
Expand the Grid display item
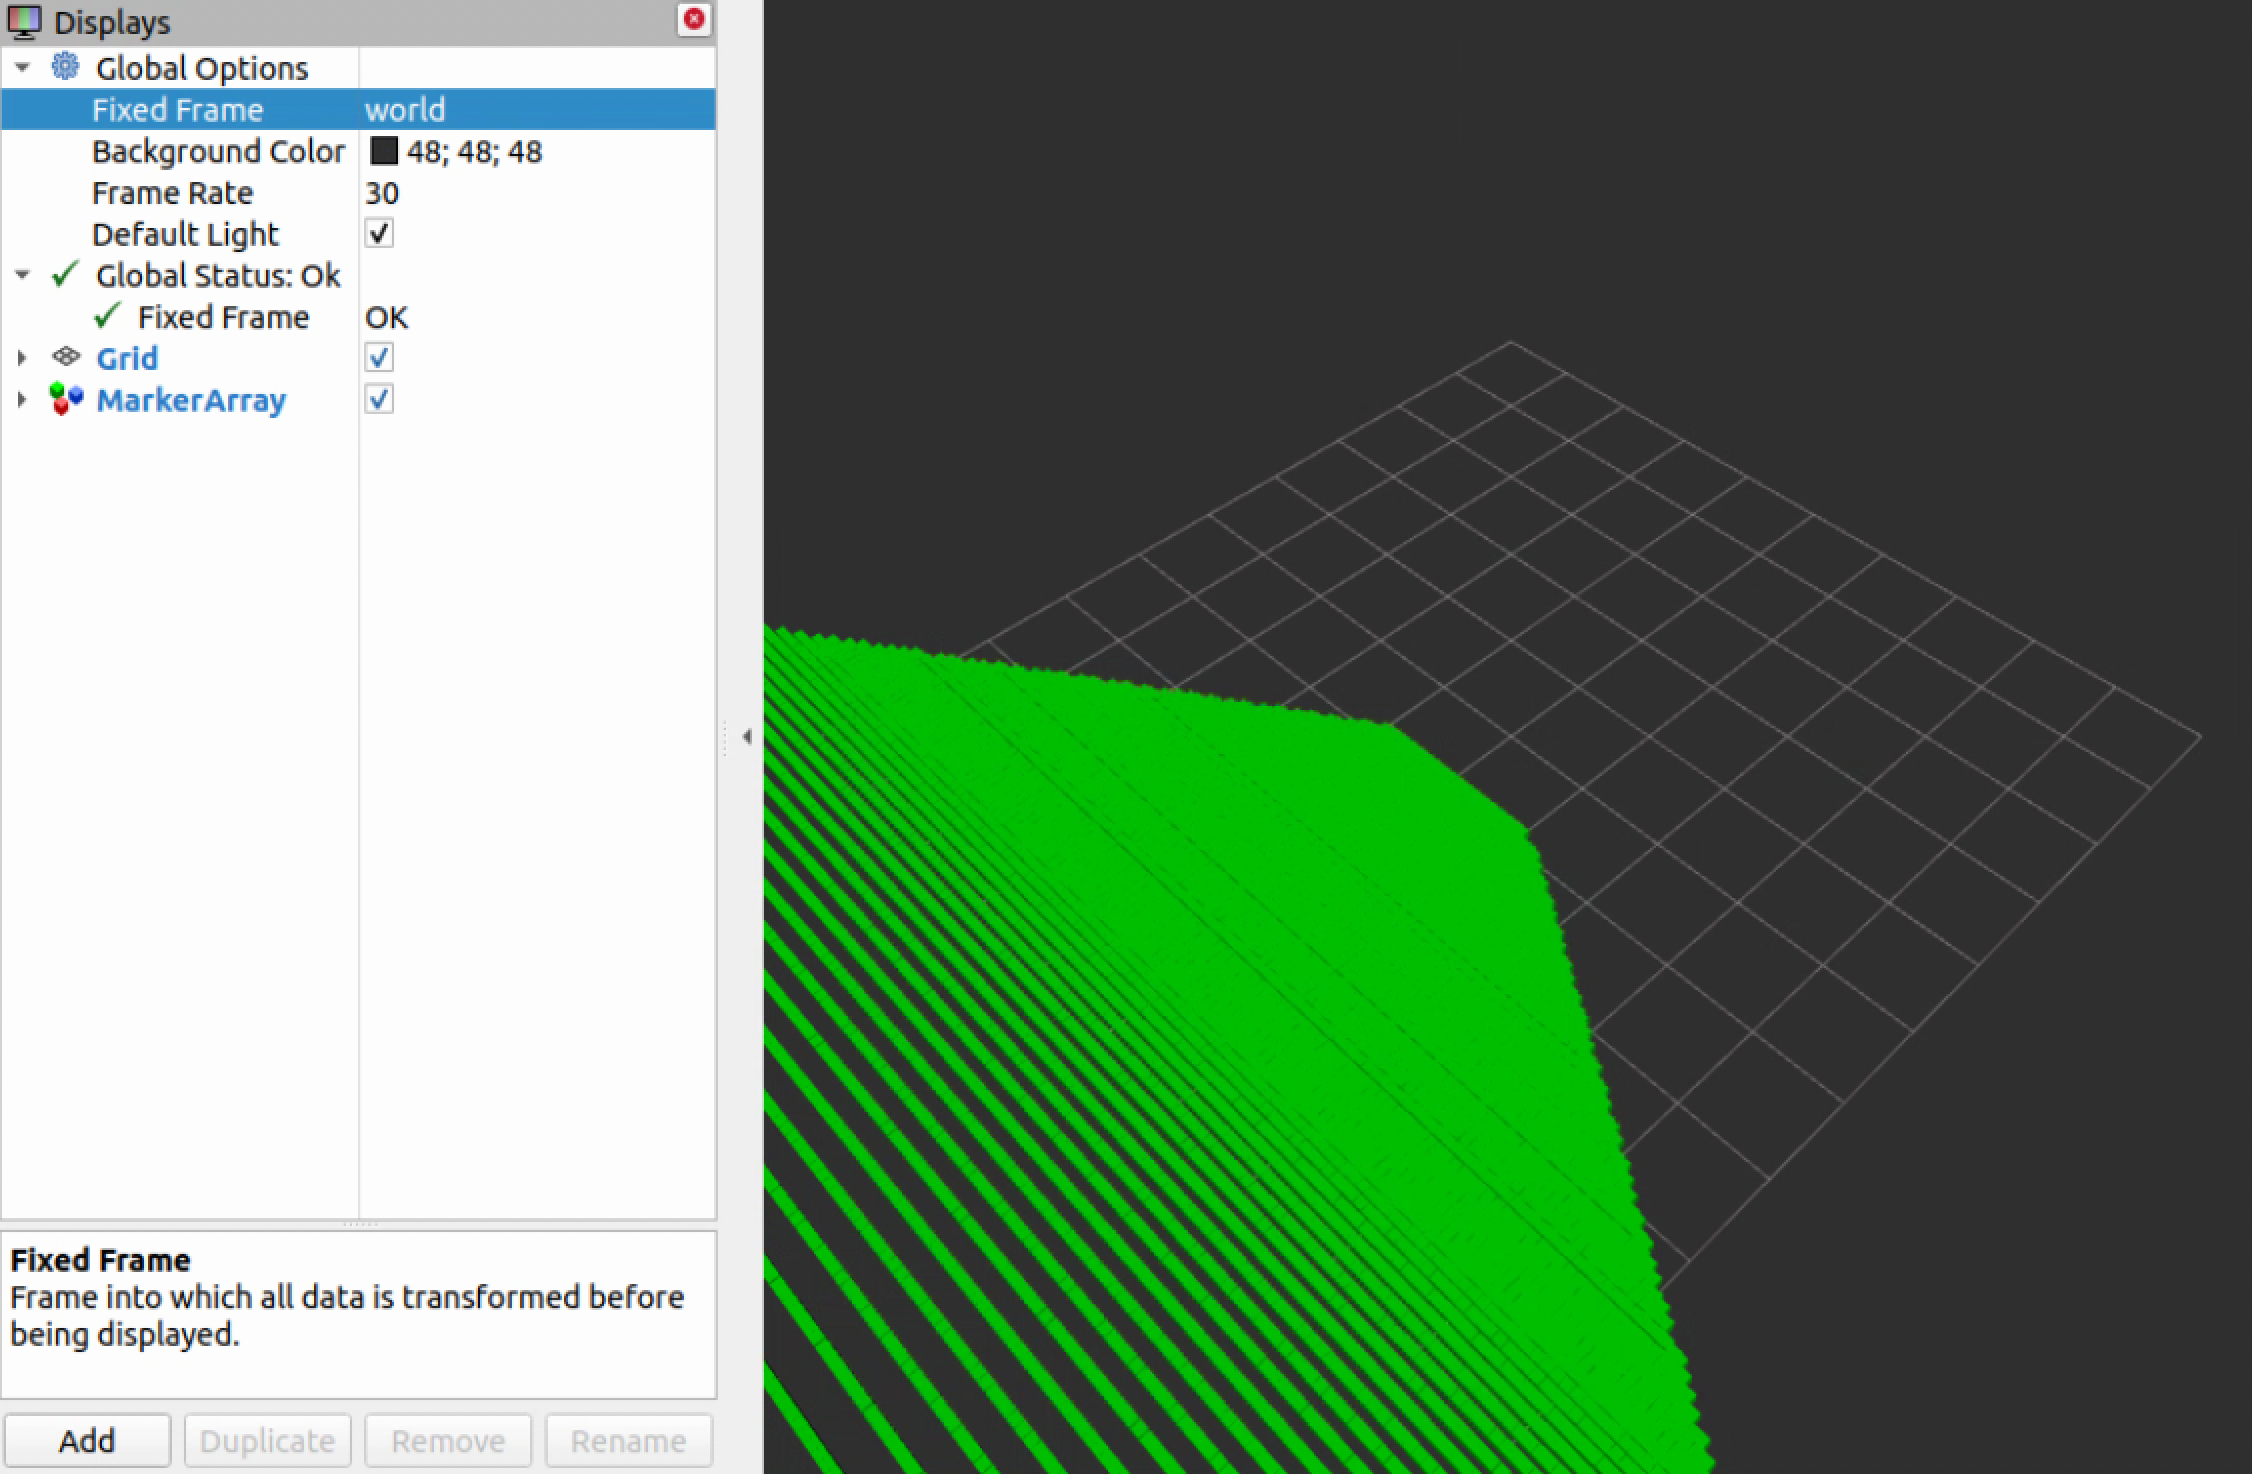click(22, 358)
